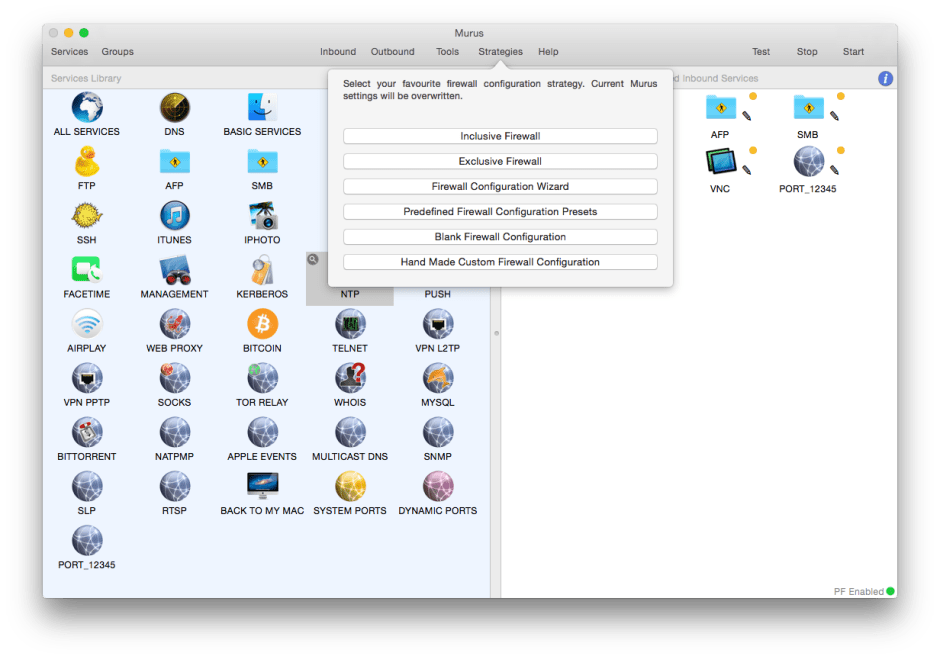Open the BITCOIN service icon
The height and width of the screenshot is (659, 940).
(x=261, y=323)
